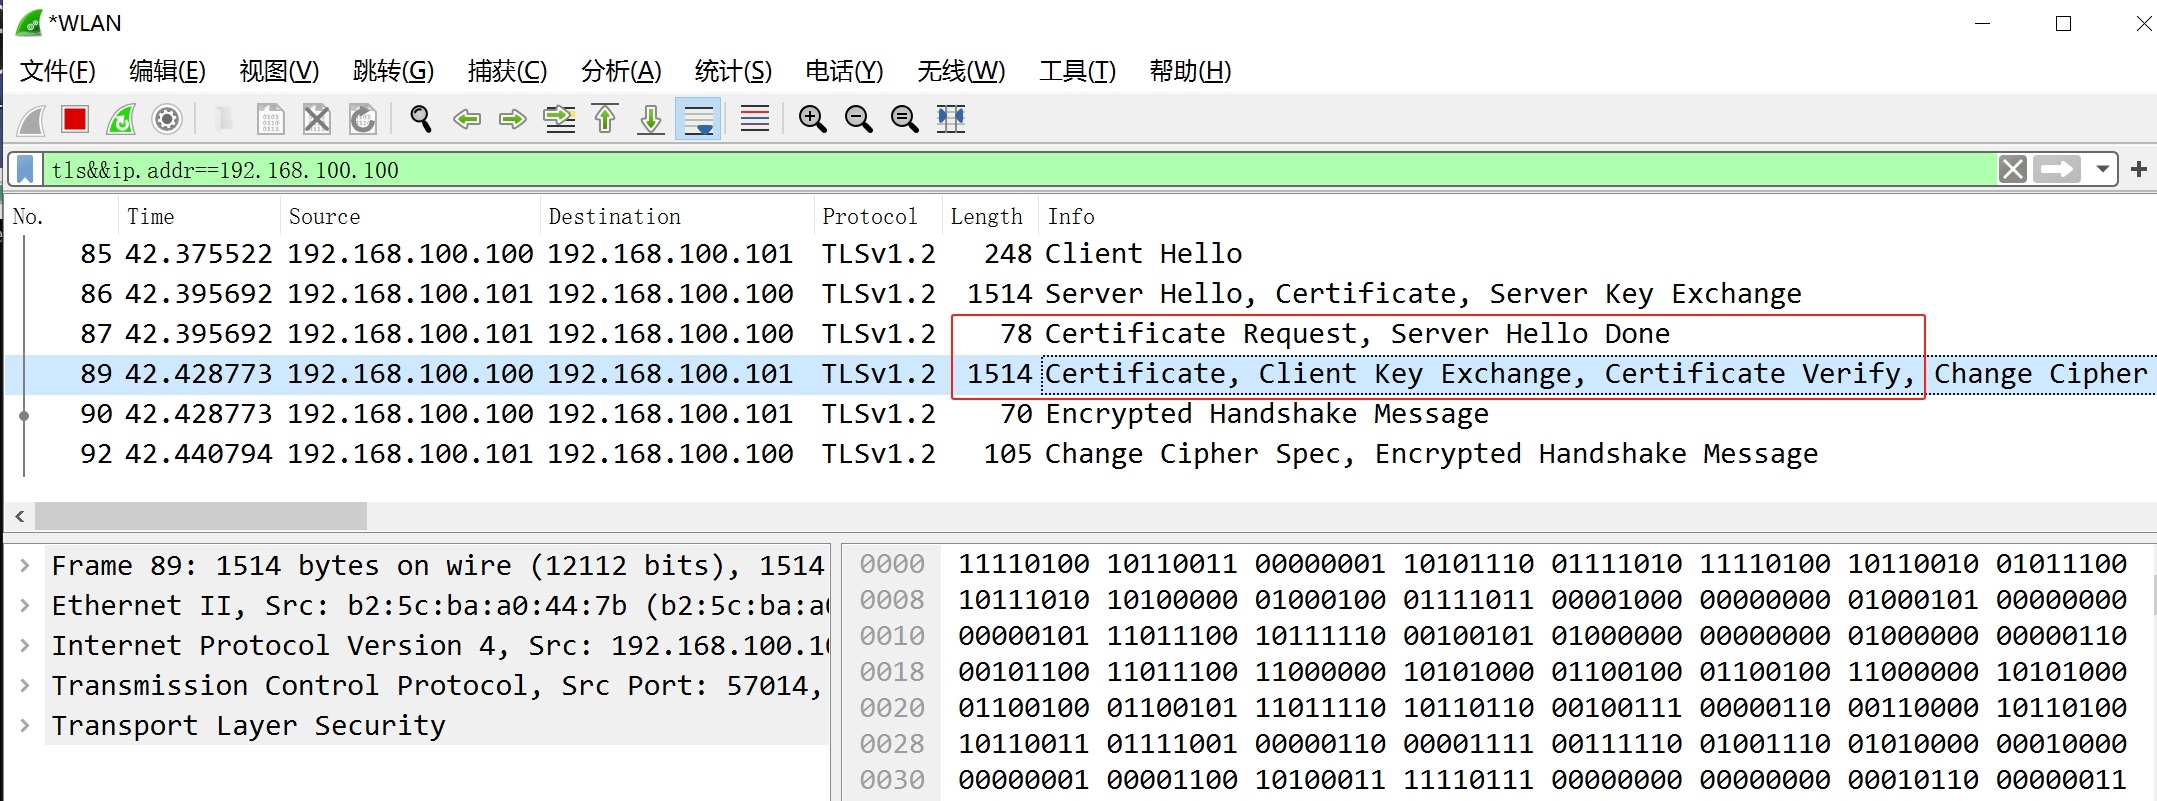Viewport: 2157px width, 801px height.
Task: Open the 文件(F) menu
Action: (x=58, y=71)
